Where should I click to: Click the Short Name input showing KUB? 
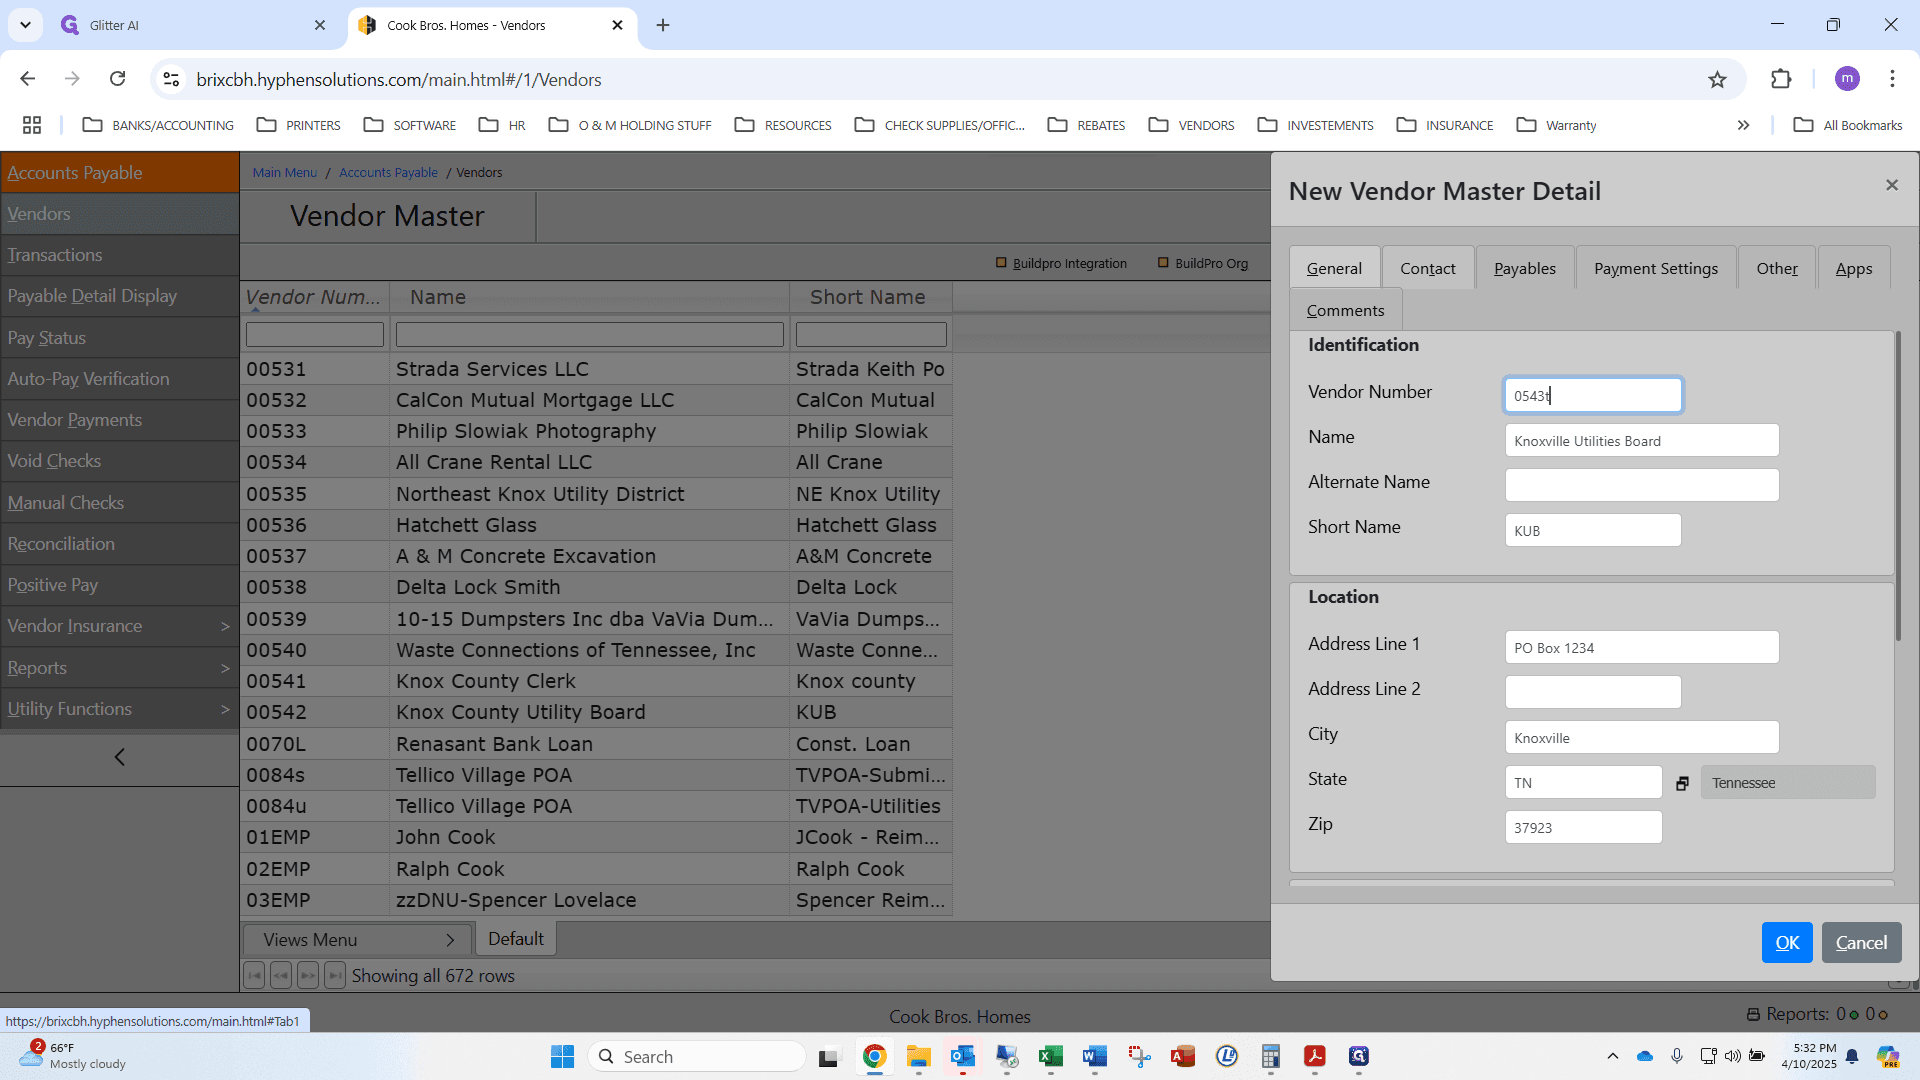click(1593, 530)
